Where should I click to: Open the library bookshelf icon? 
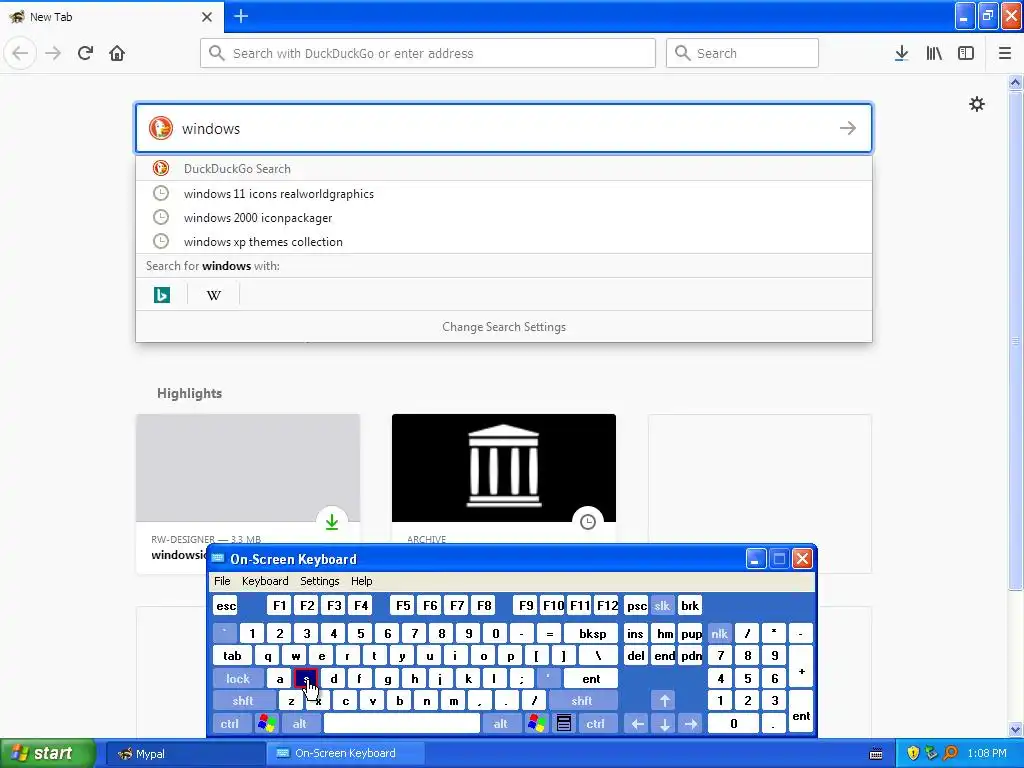(934, 53)
